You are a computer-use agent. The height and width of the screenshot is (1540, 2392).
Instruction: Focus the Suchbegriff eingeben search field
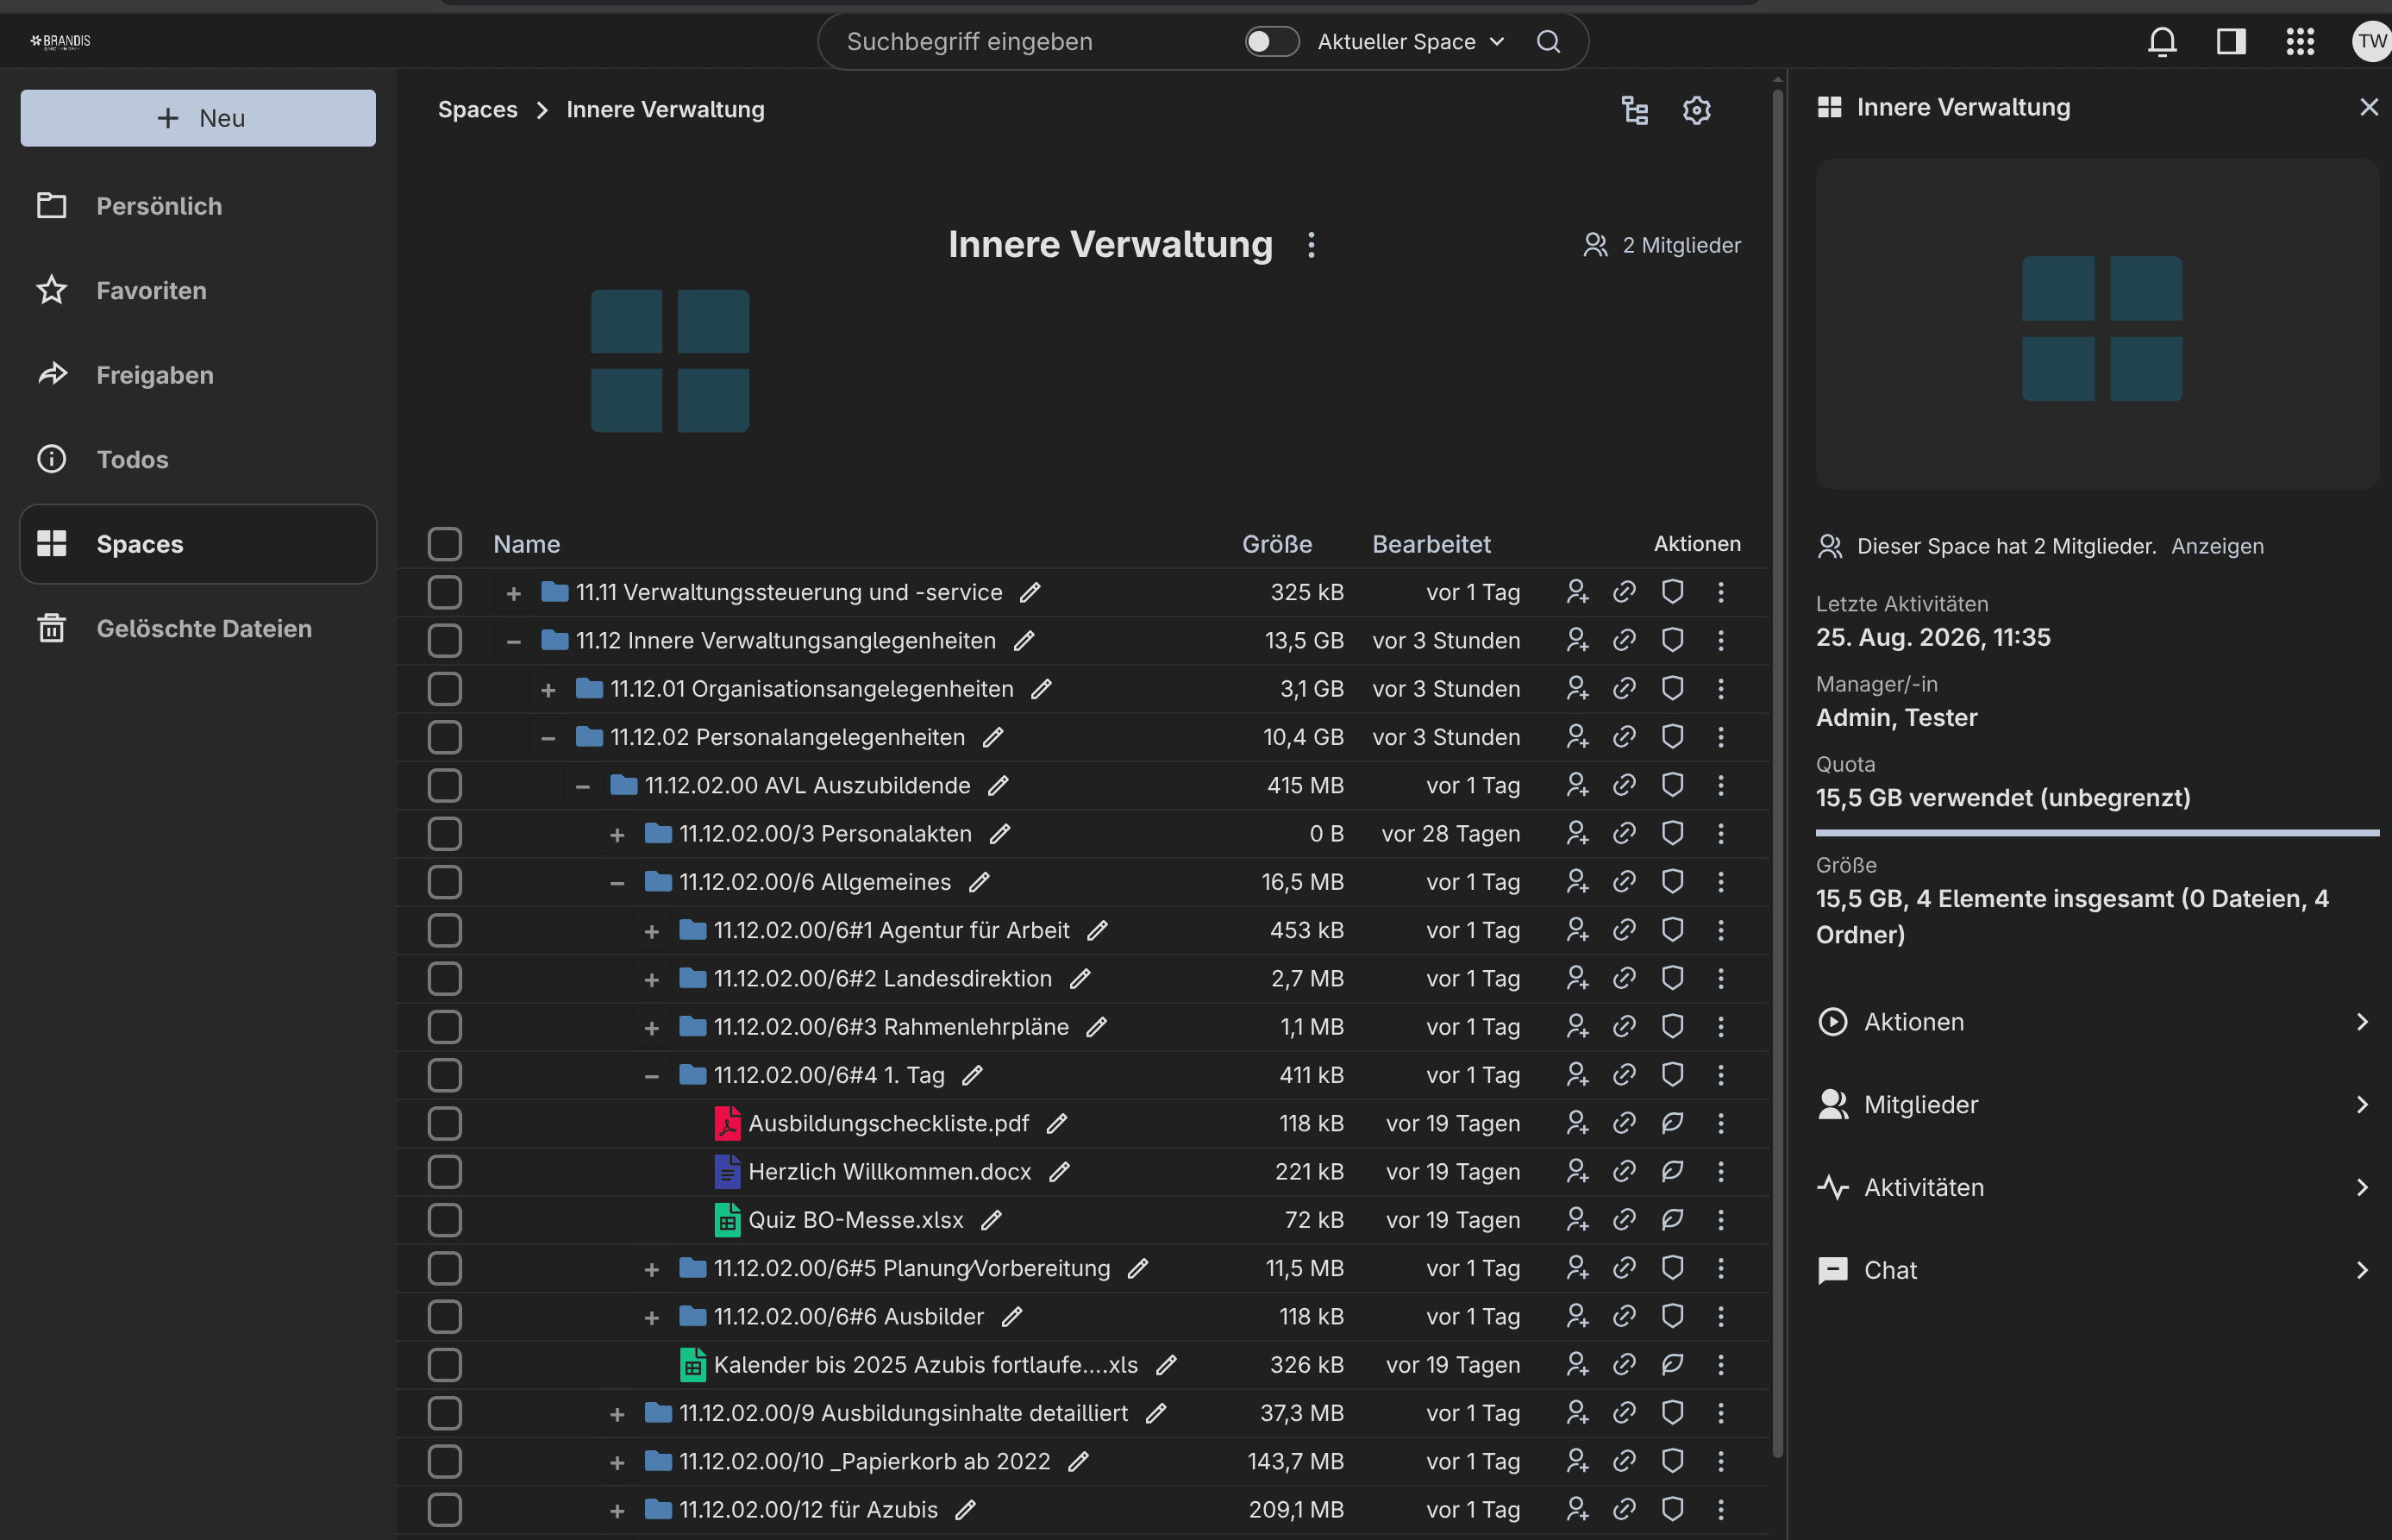pos(1030,41)
